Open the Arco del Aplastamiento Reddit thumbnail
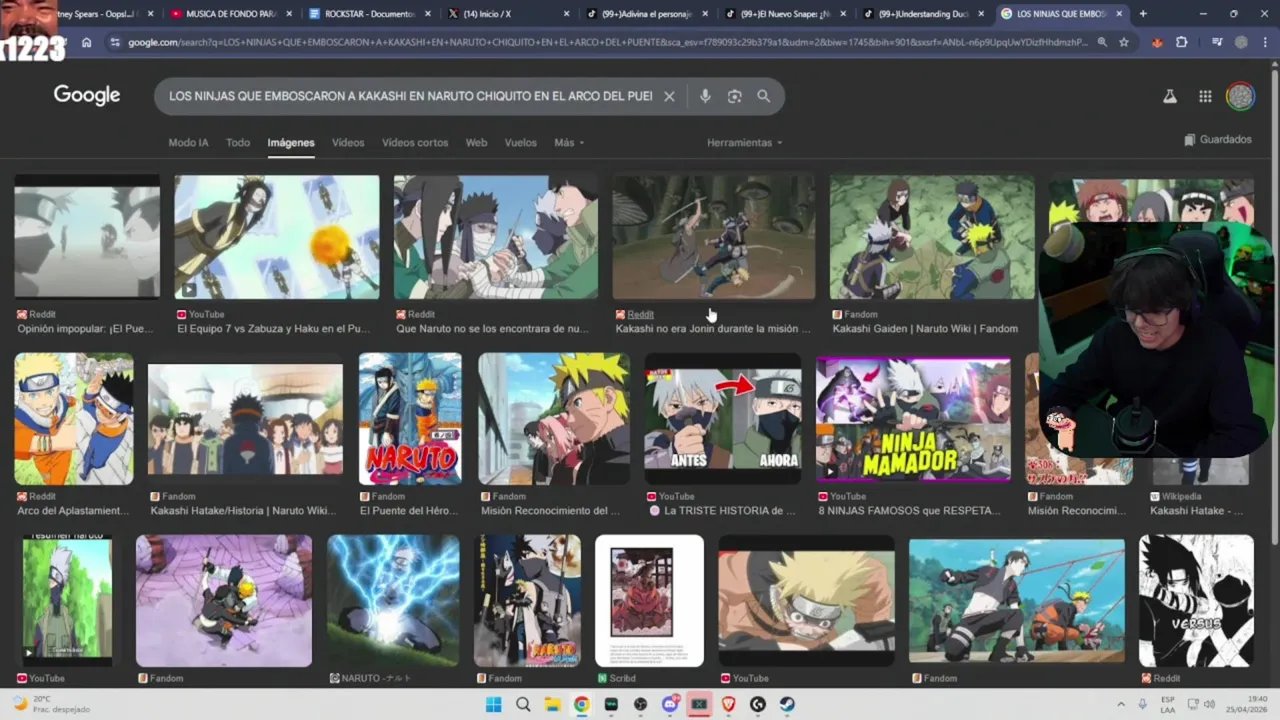This screenshot has width=1280, height=720. [73, 419]
